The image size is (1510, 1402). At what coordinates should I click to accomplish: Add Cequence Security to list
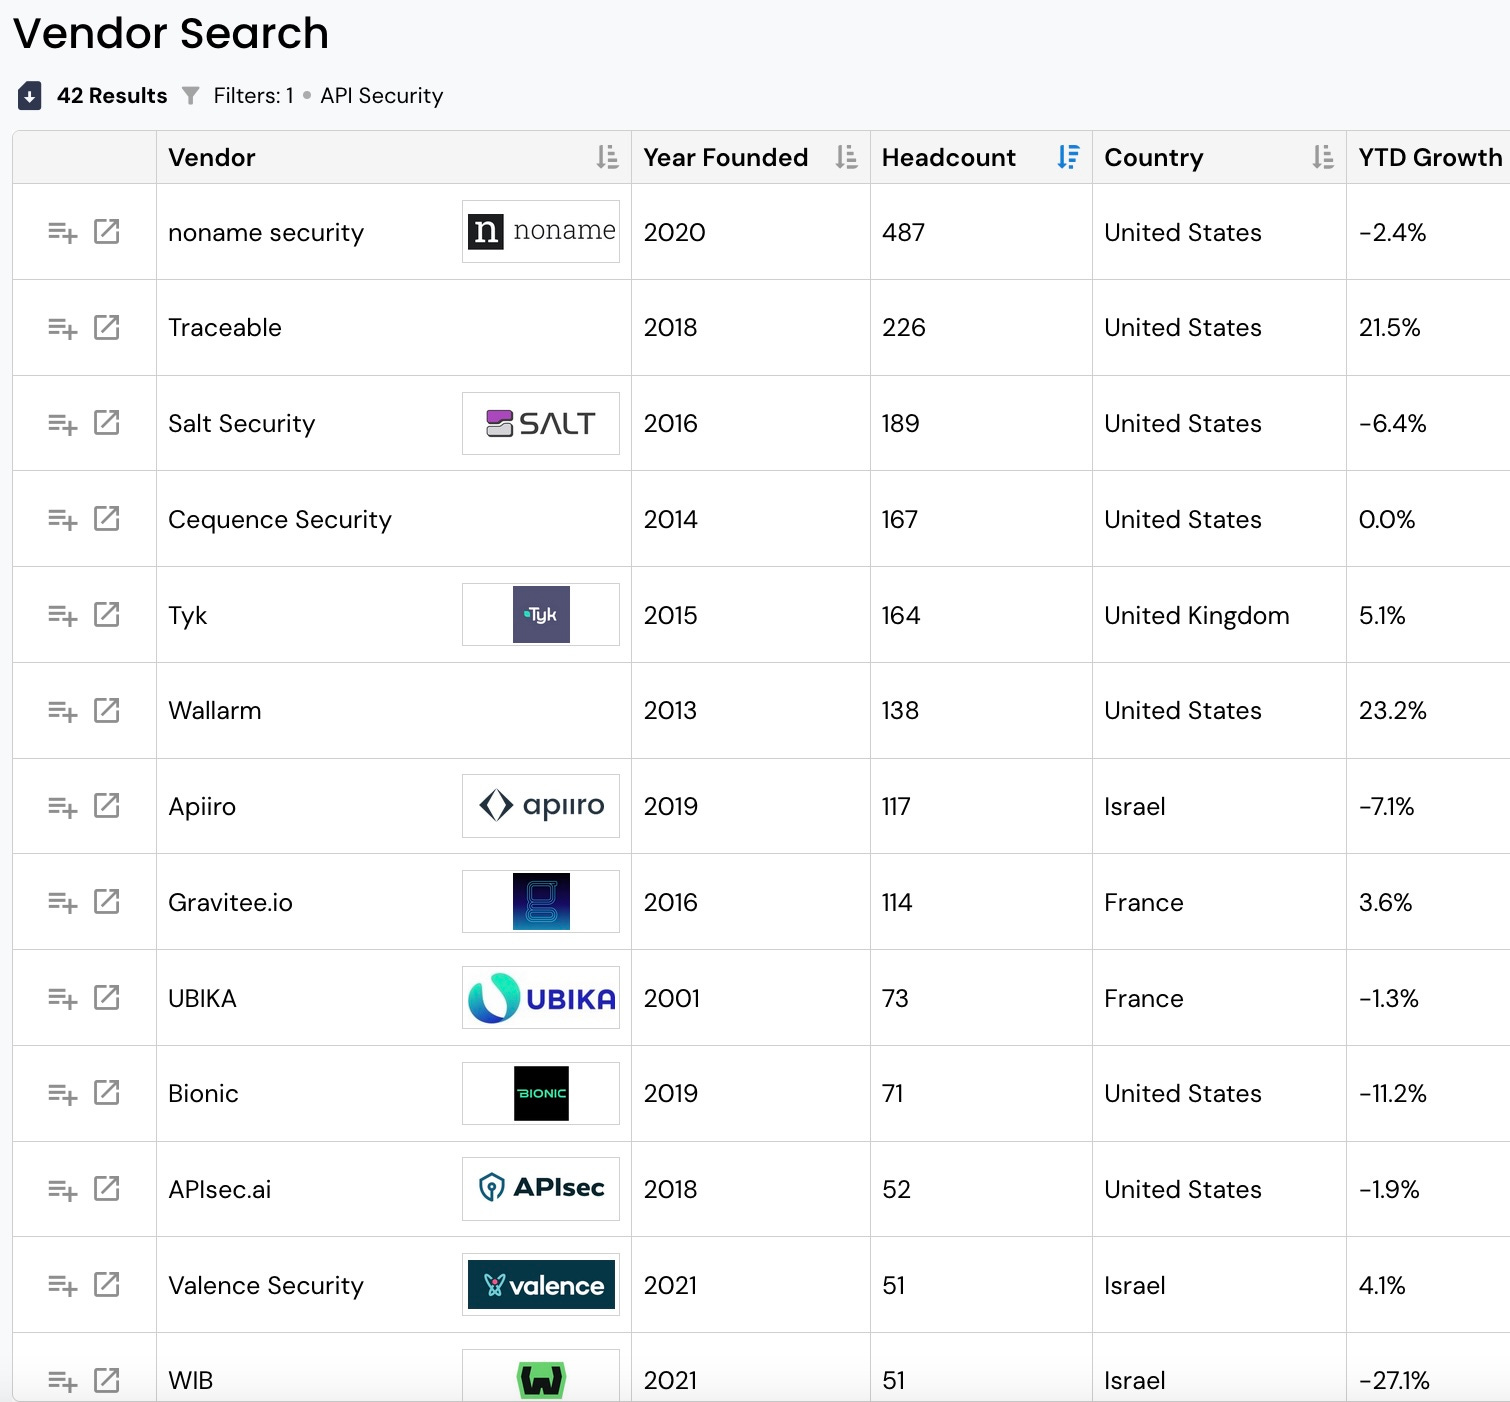coord(62,520)
